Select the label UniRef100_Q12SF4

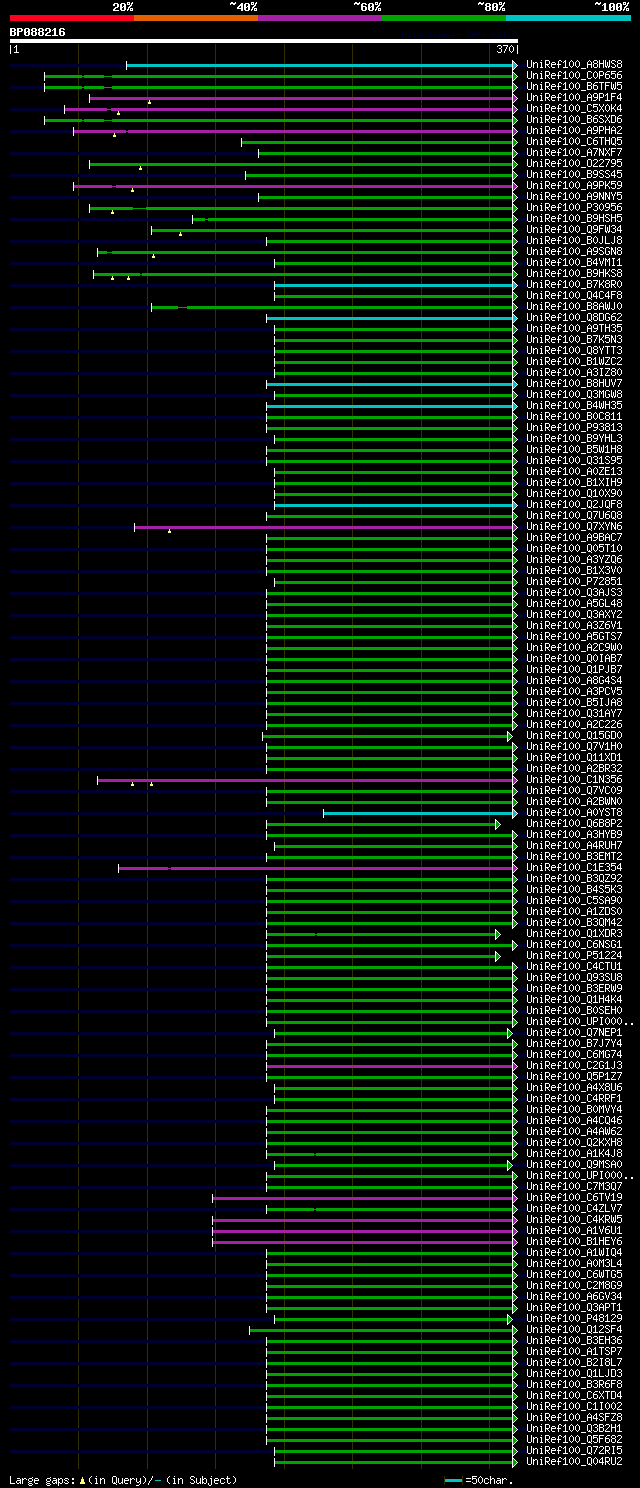(574, 1330)
